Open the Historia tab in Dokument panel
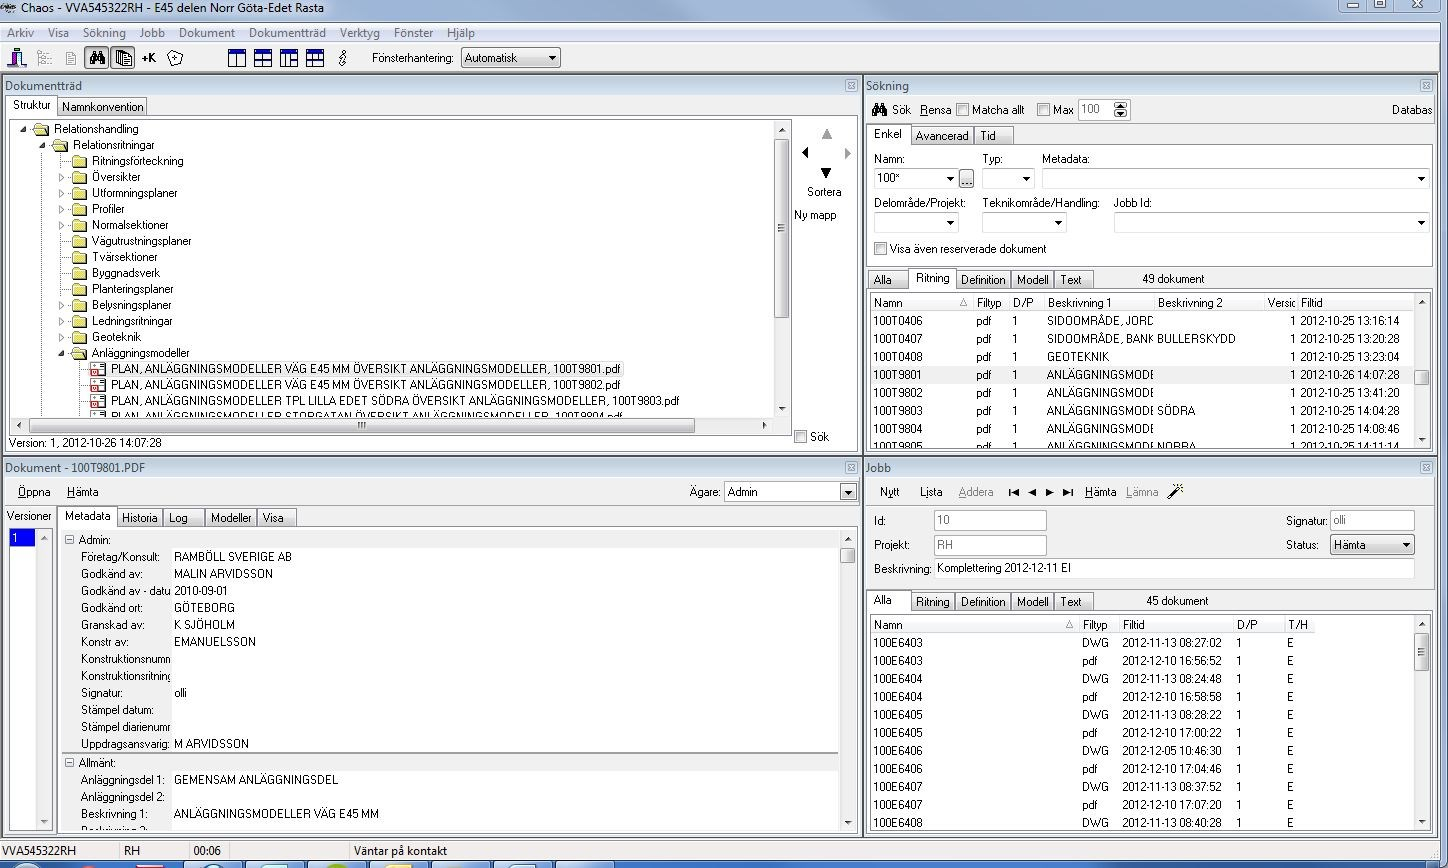This screenshot has width=1448, height=868. tap(139, 518)
